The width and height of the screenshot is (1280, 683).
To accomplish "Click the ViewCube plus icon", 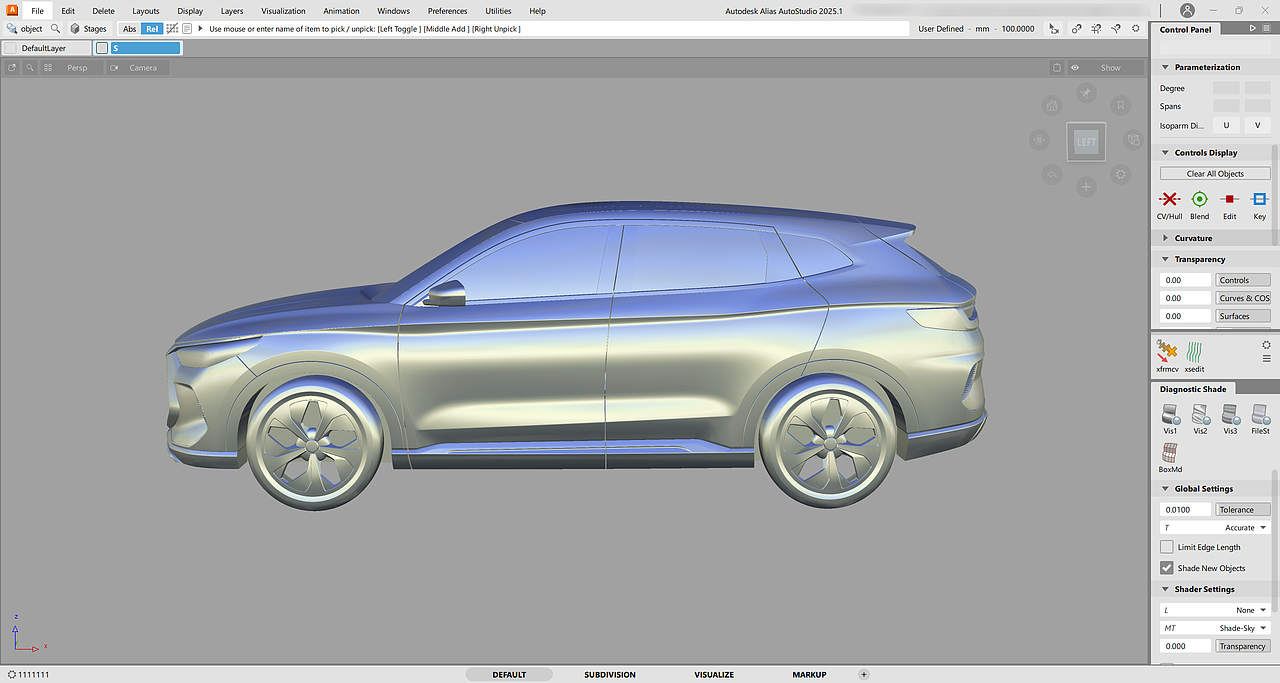I will point(1087,187).
